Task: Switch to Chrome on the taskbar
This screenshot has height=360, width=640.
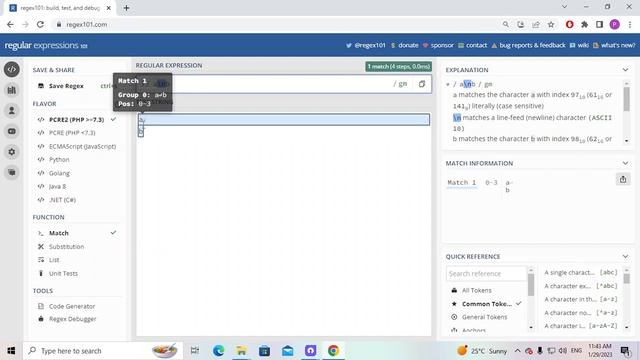Action: 333,351
